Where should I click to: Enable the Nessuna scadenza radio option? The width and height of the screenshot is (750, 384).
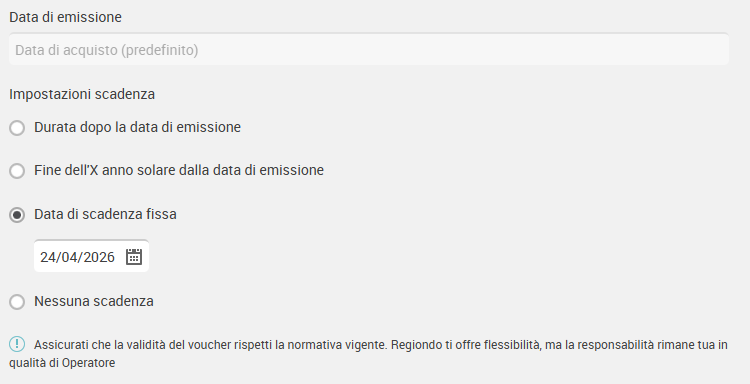(x=17, y=302)
